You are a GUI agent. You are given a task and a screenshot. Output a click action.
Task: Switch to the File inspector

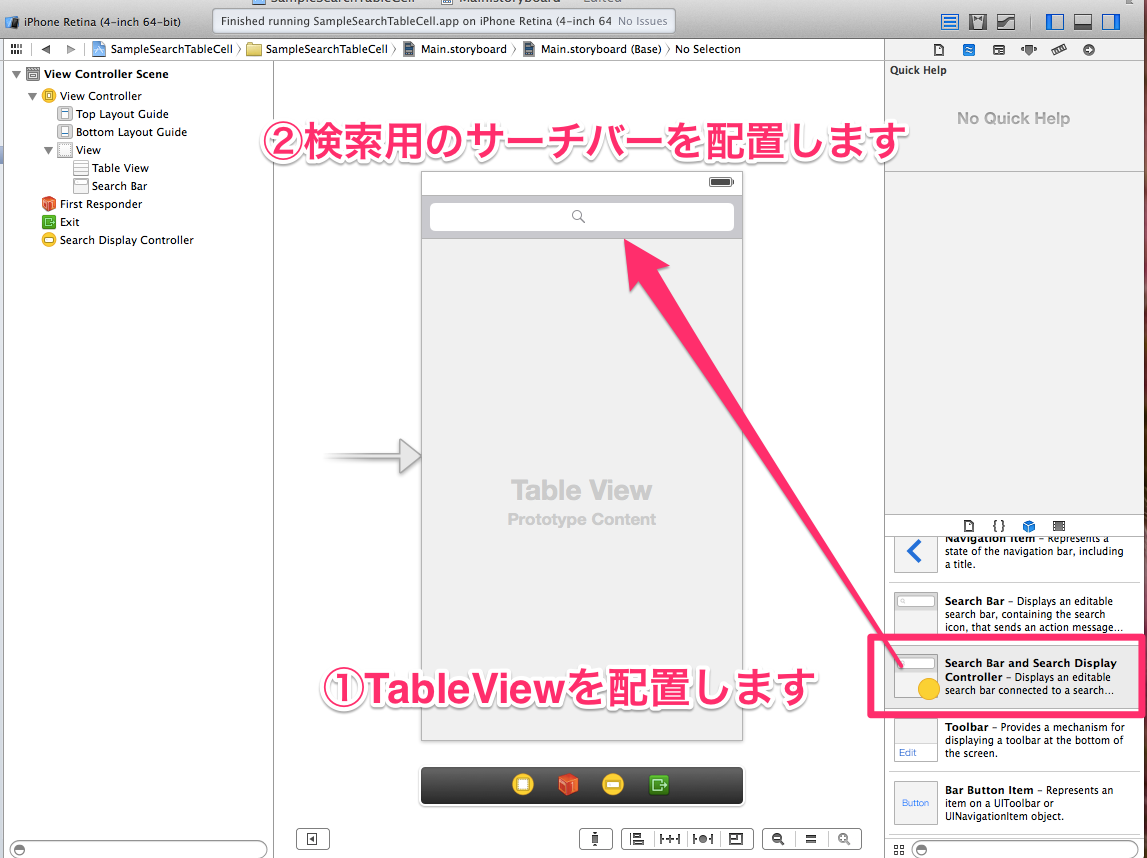[938, 49]
